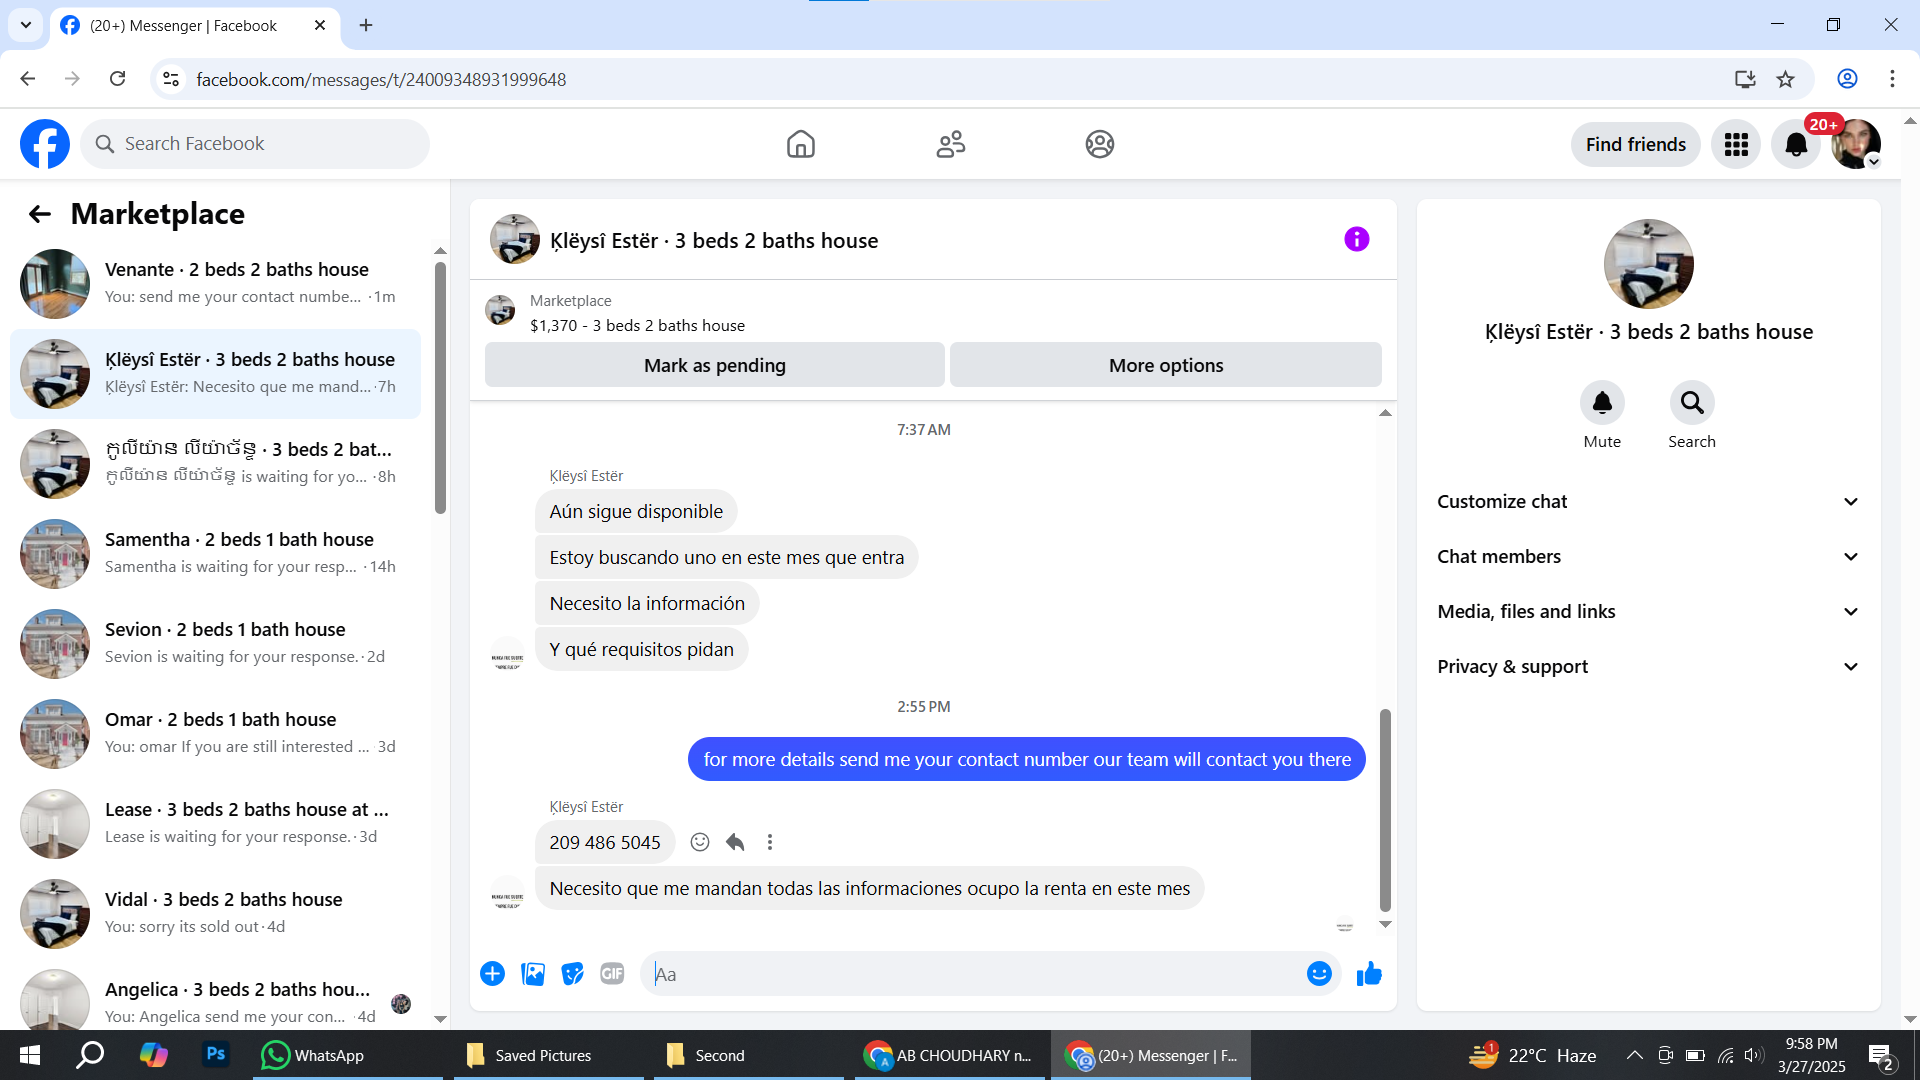Viewport: 1920px width, 1080px height.
Task: Open Chrome customize menu dots
Action: 1892,79
